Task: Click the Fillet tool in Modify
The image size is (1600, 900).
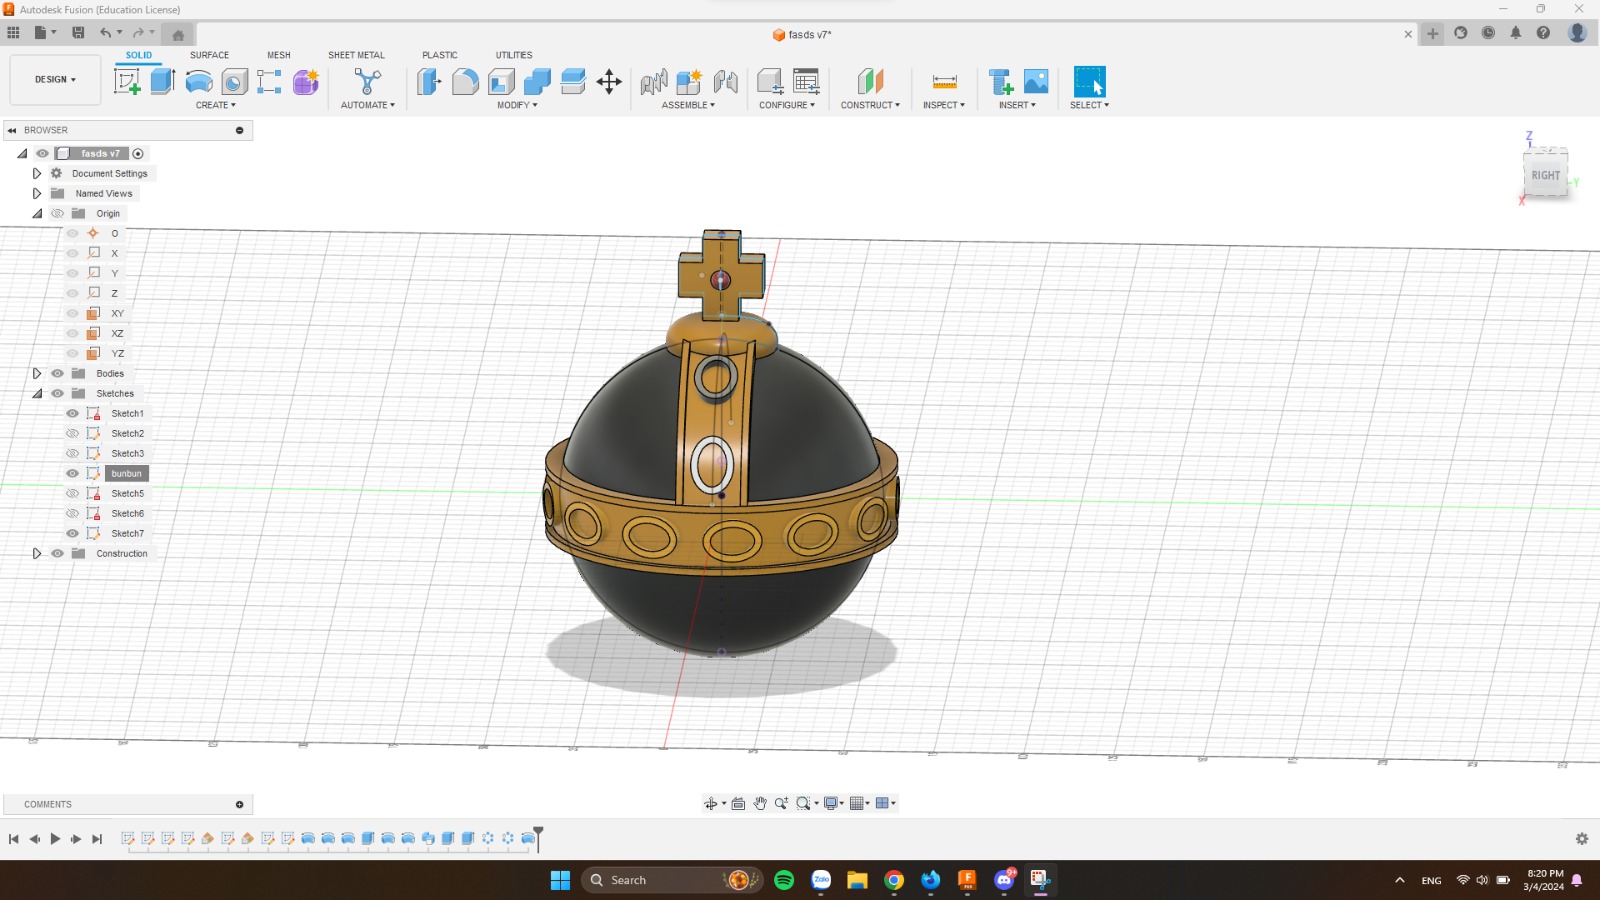Action: click(x=465, y=82)
